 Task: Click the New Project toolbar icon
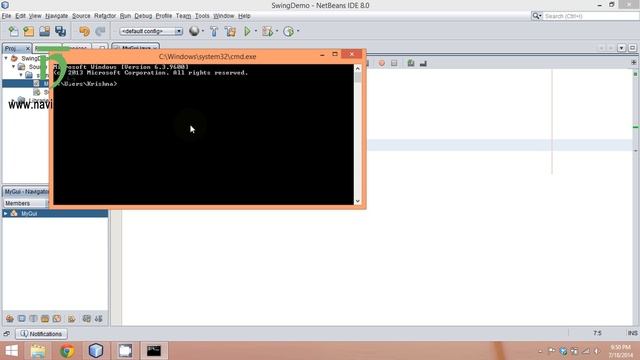pyautogui.click(x=29, y=31)
